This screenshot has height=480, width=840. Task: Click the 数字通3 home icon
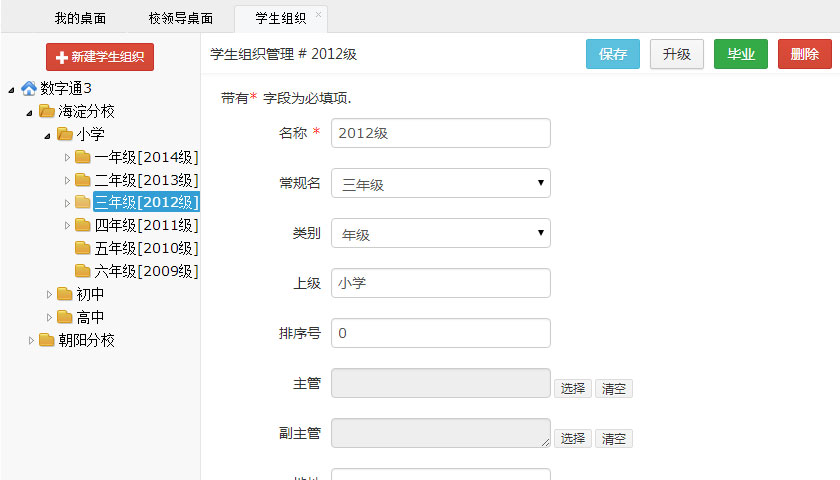click(x=29, y=88)
